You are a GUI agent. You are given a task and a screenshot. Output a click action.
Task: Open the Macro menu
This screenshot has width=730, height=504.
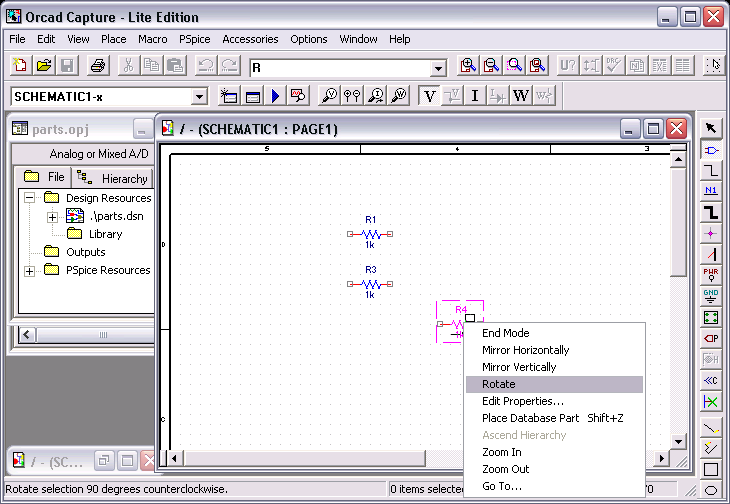152,39
